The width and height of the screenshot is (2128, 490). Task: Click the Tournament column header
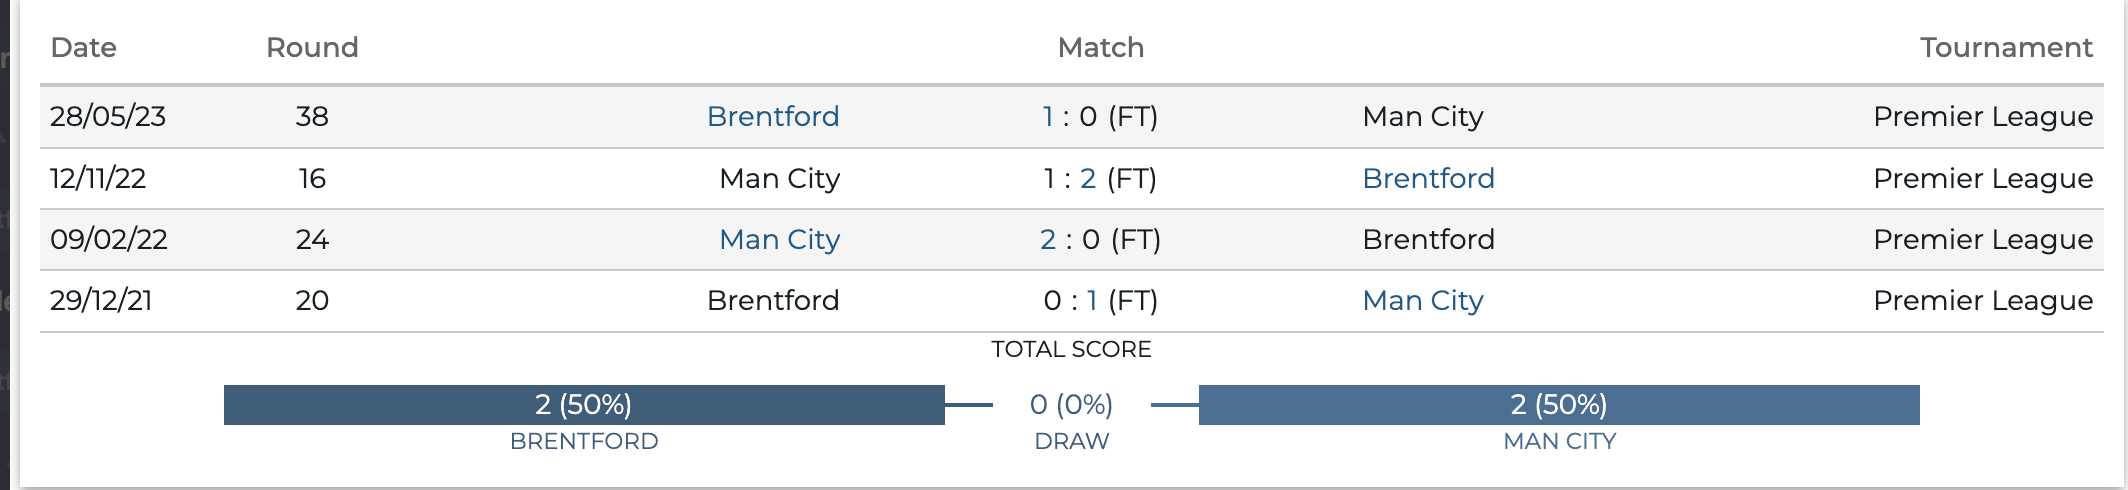2006,47
